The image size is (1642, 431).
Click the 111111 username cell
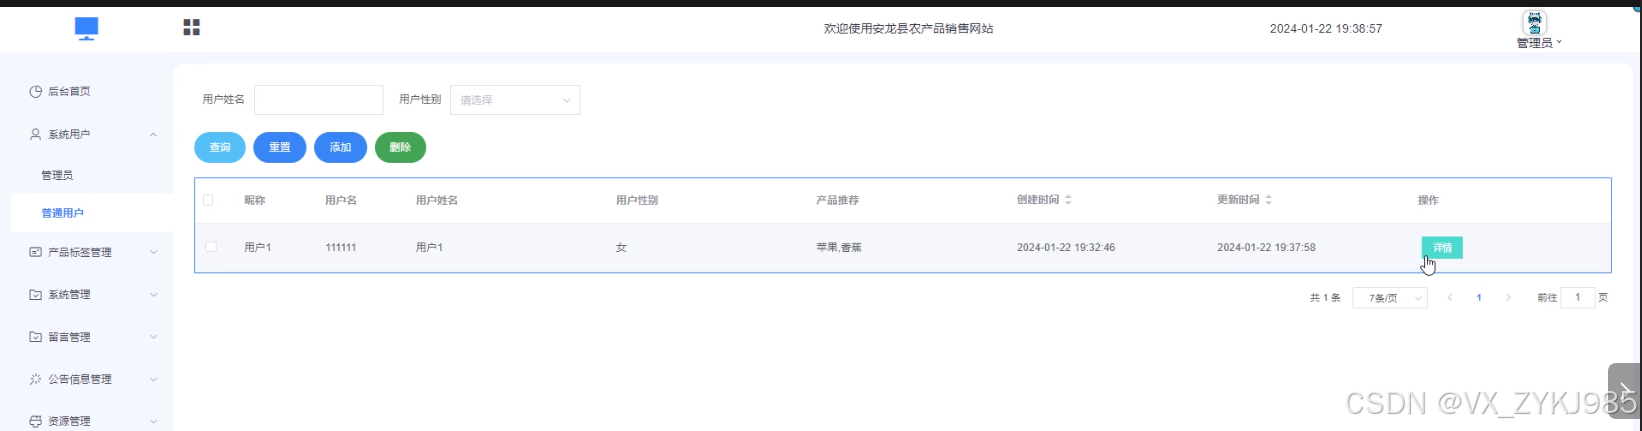341,247
